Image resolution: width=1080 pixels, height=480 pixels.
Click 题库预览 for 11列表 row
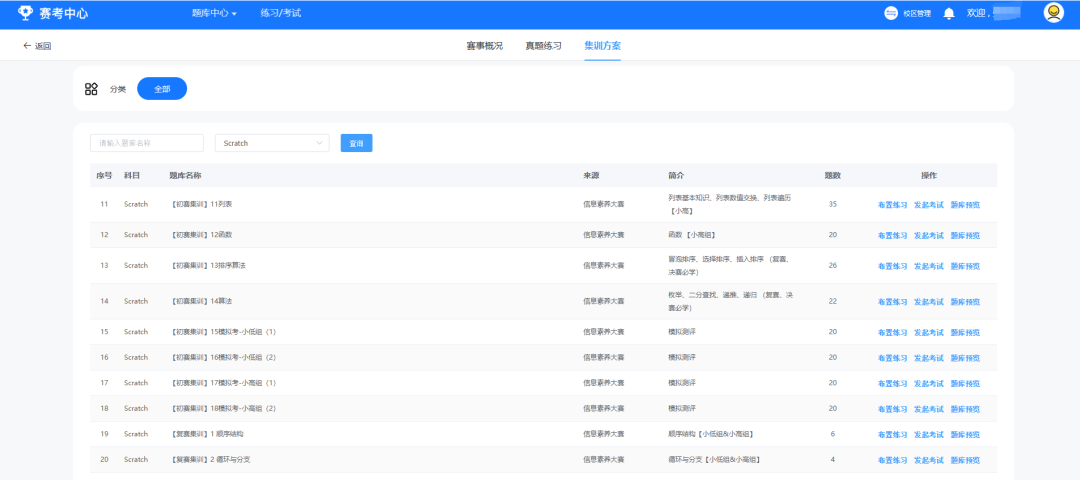click(965, 205)
